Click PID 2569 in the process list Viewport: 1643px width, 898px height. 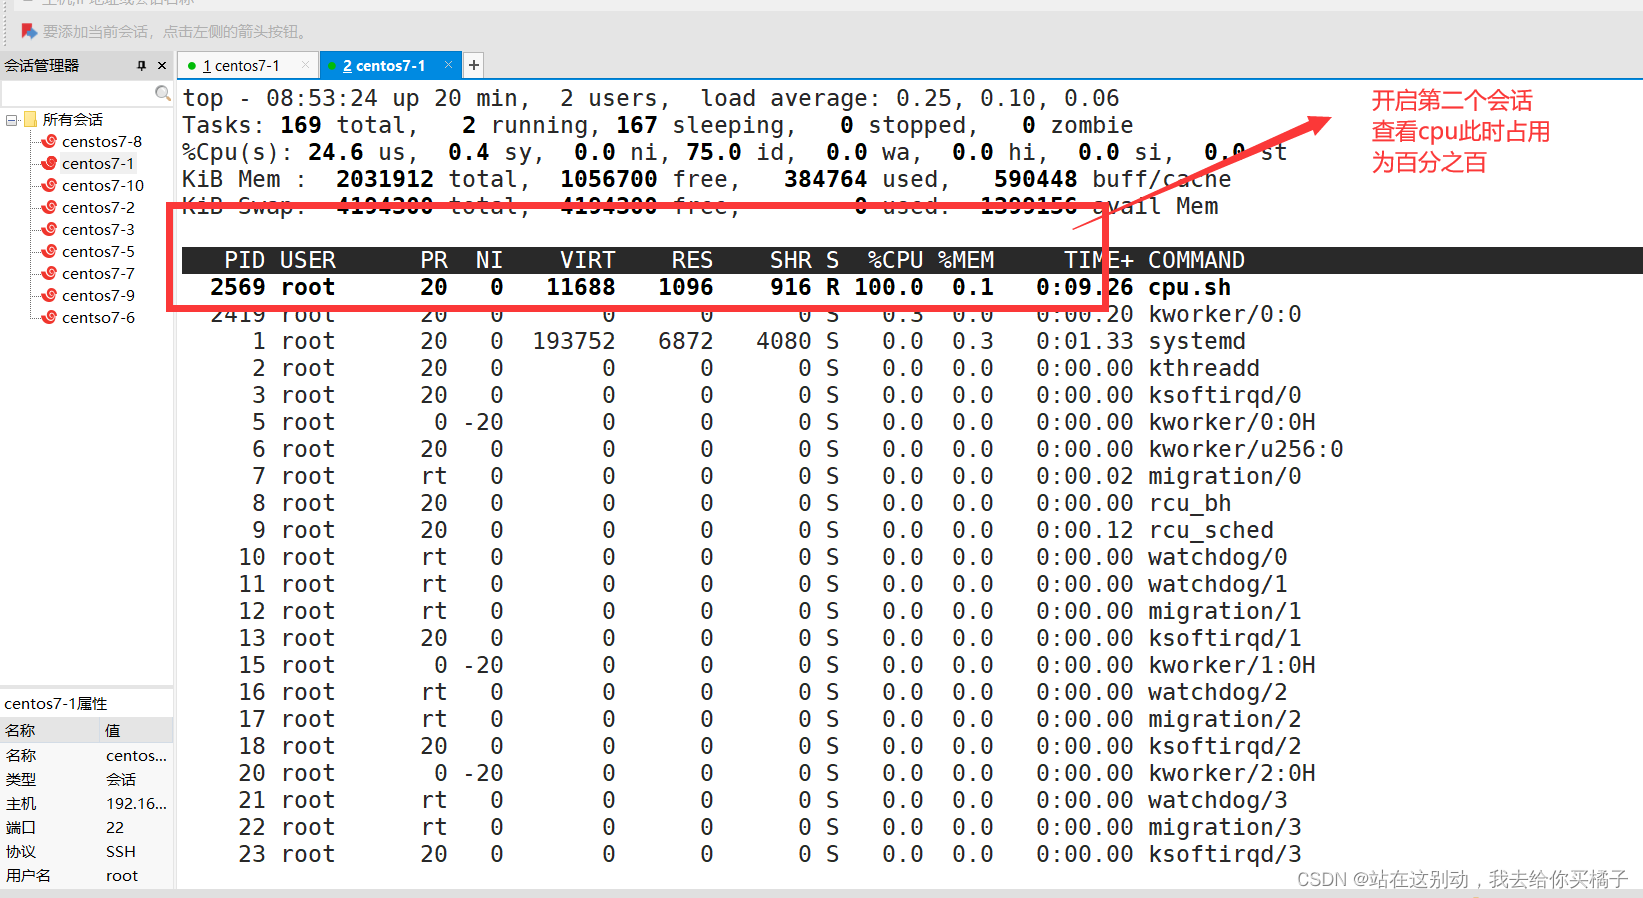click(238, 288)
